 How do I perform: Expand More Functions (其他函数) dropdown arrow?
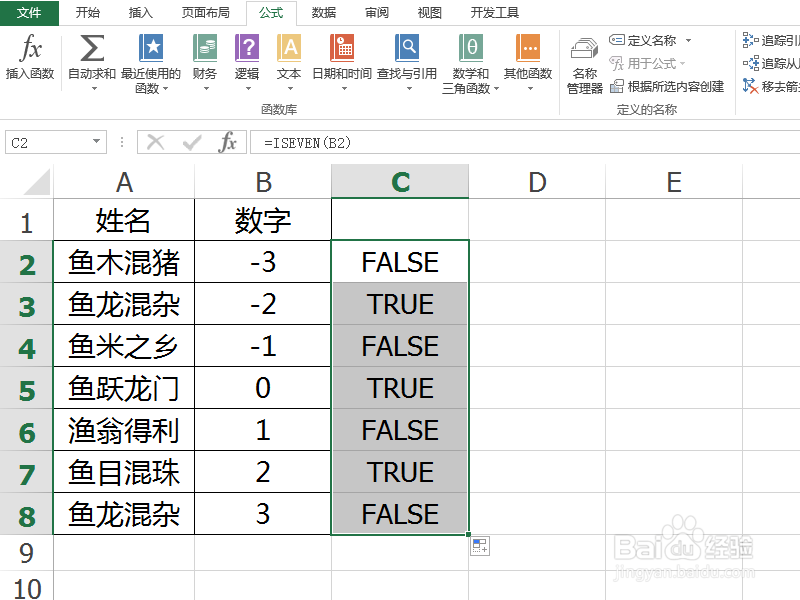click(530, 89)
